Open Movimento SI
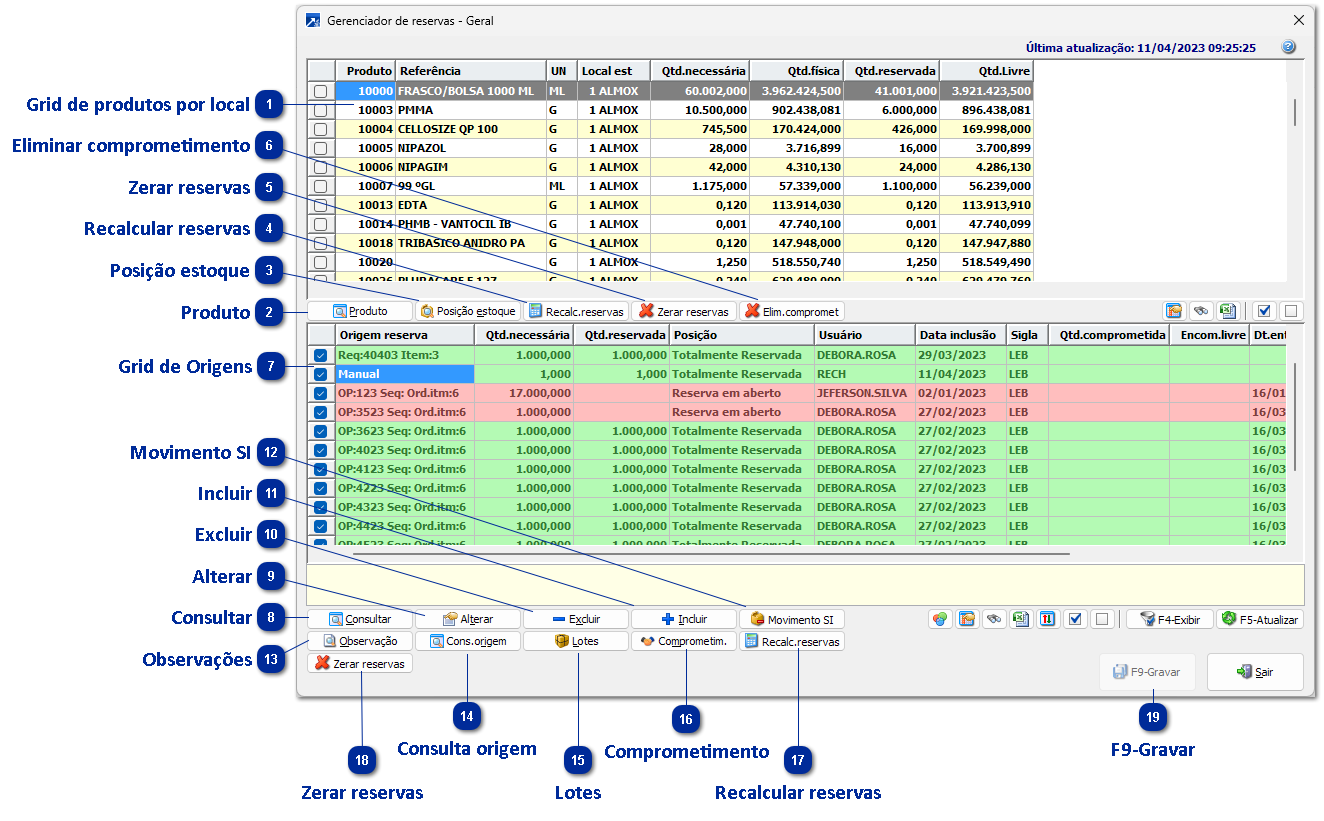 [792, 619]
